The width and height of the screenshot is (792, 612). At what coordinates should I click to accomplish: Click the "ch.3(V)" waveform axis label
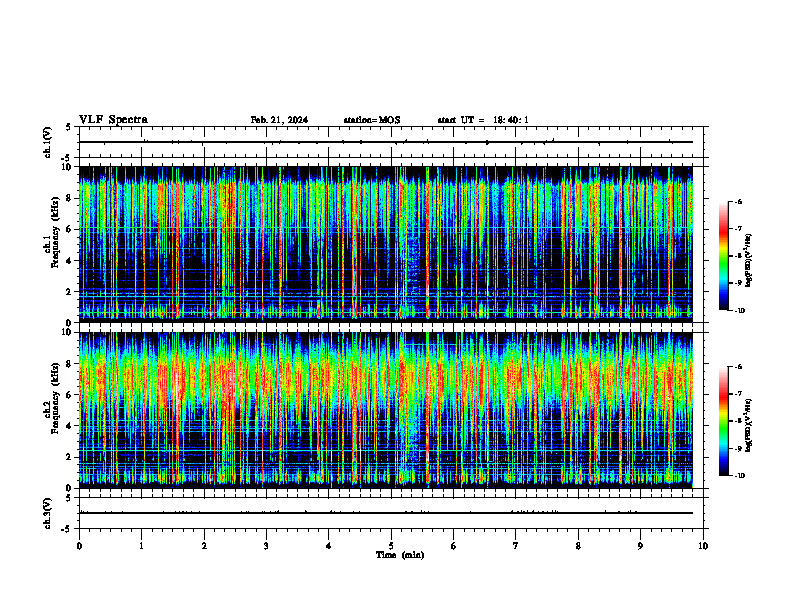[x=47, y=513]
